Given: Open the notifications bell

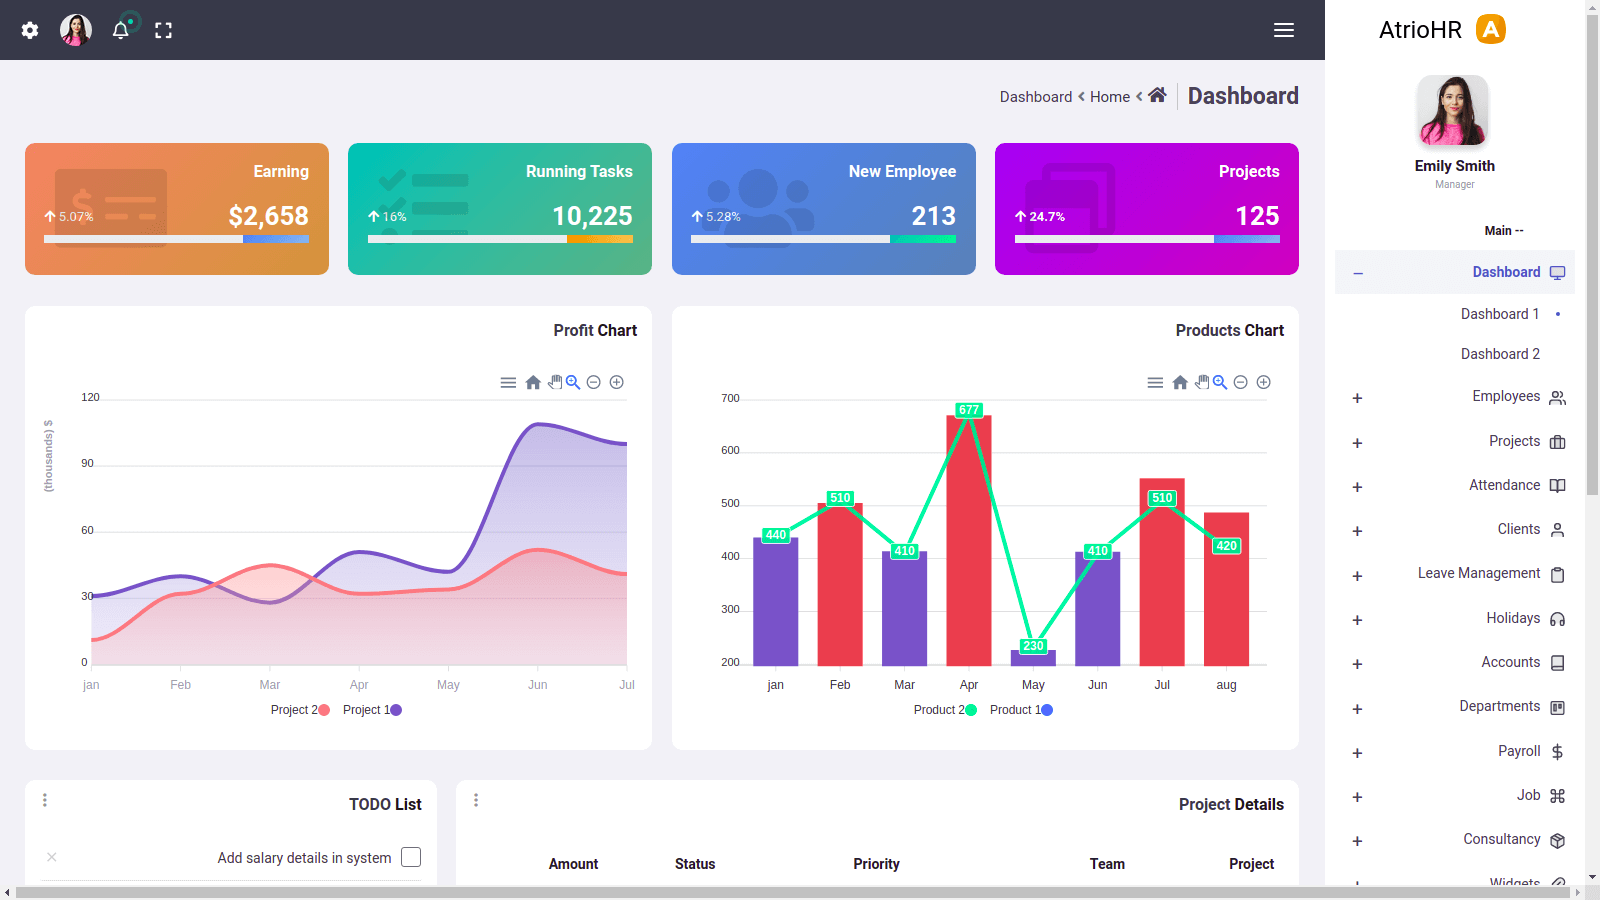Looking at the screenshot, I should click(x=120, y=30).
